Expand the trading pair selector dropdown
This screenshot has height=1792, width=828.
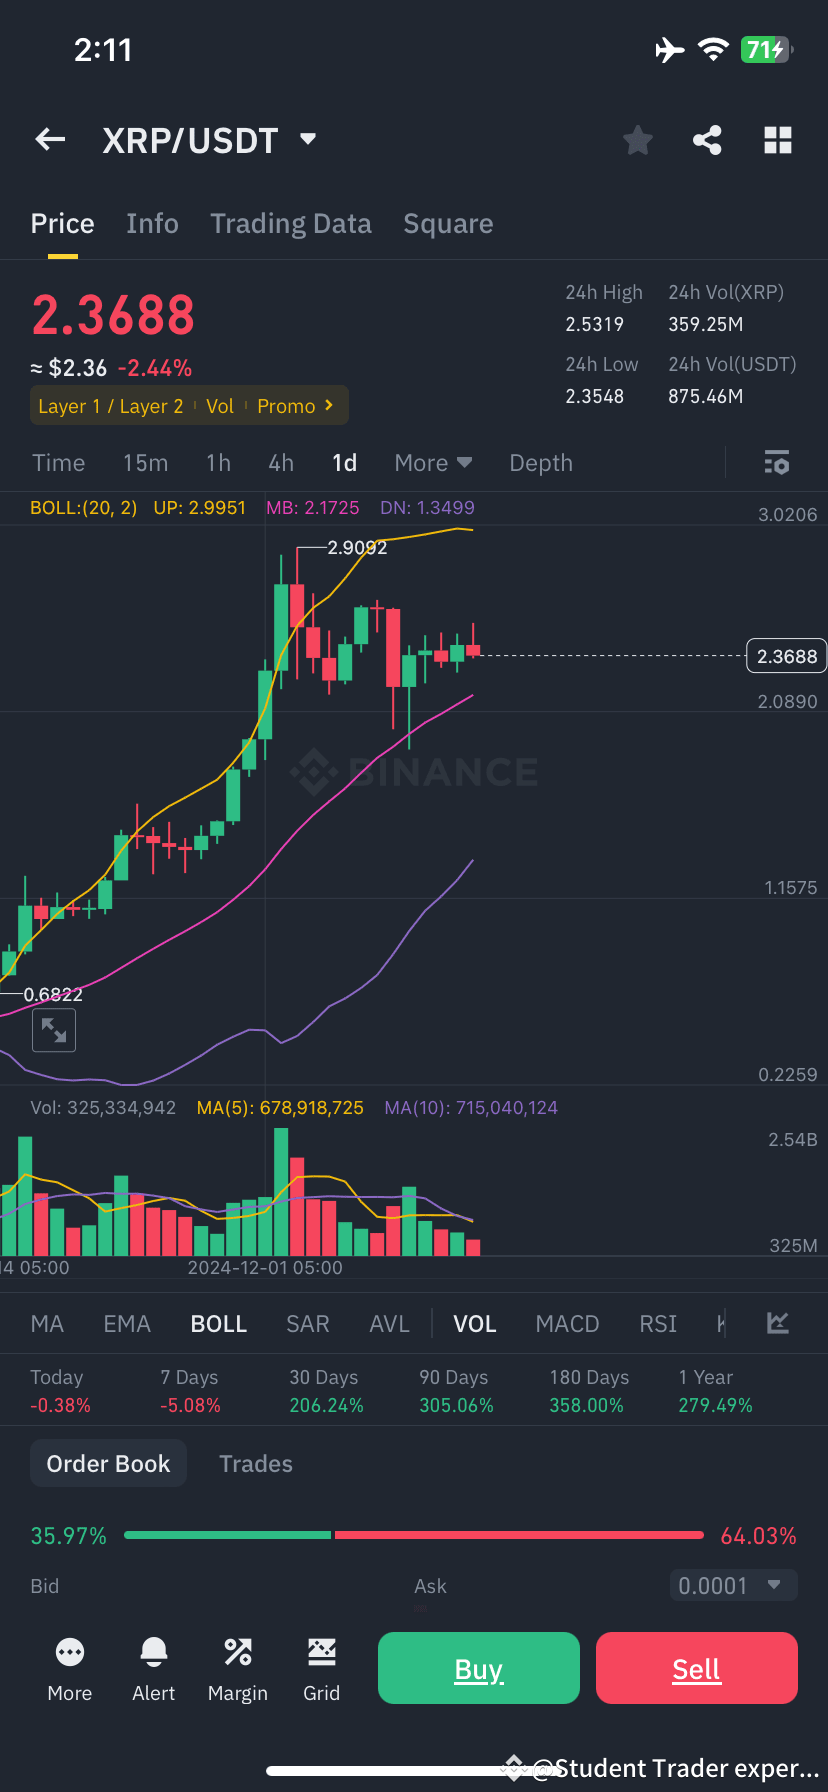pyautogui.click(x=307, y=140)
